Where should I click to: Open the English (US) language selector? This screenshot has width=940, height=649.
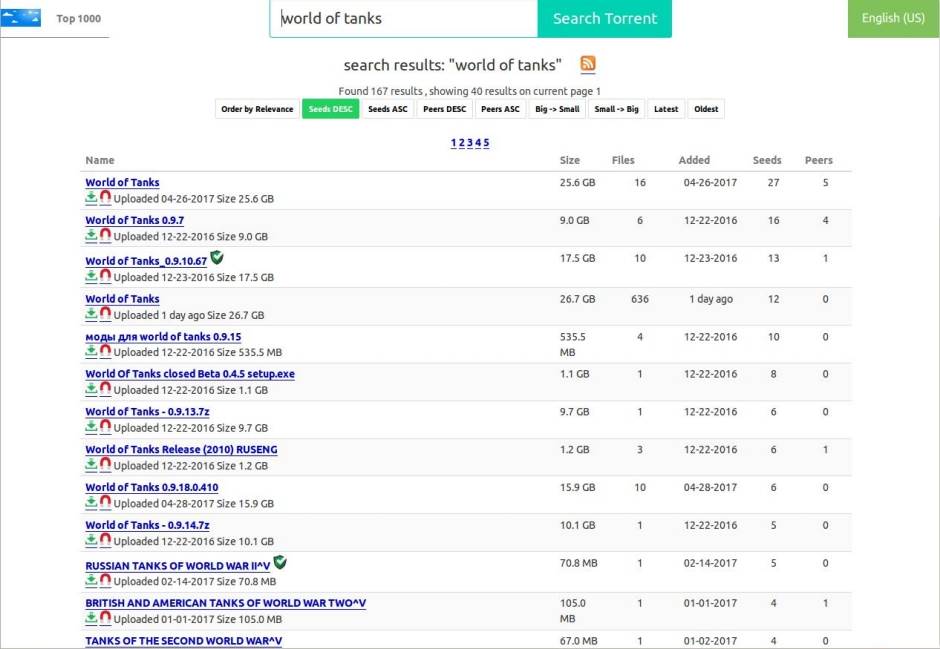click(x=891, y=18)
